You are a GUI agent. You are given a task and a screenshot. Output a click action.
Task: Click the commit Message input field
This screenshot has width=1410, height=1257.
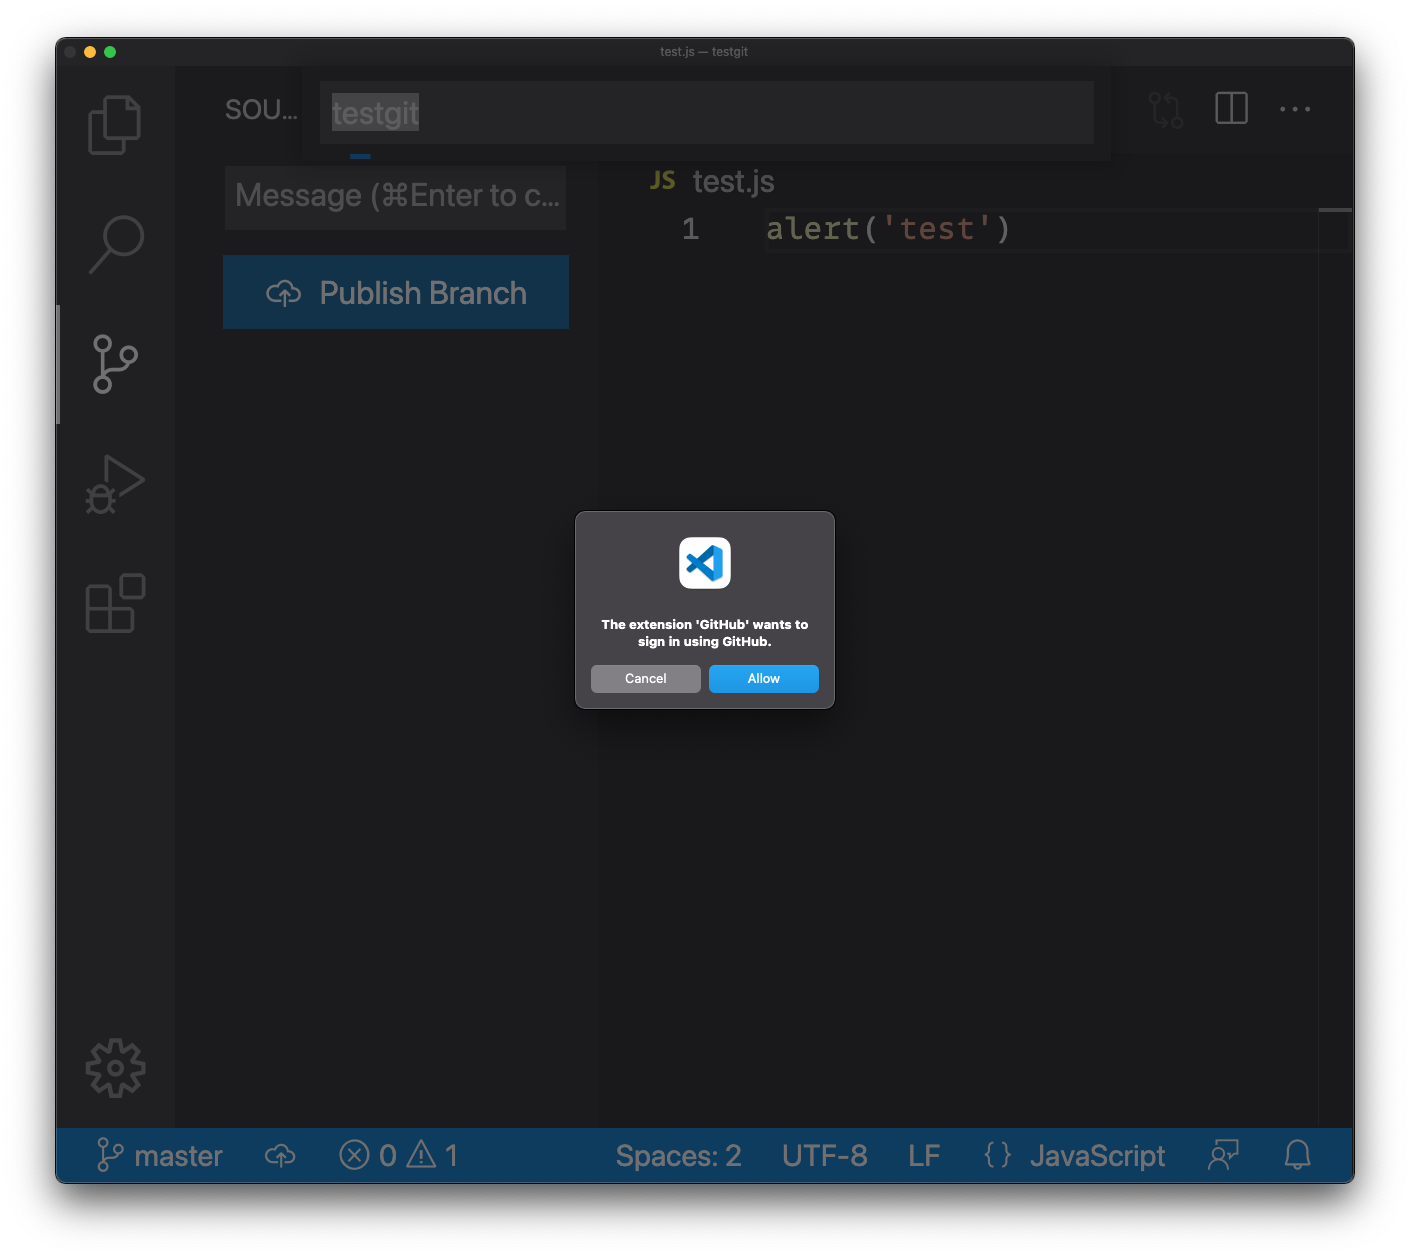(x=395, y=196)
